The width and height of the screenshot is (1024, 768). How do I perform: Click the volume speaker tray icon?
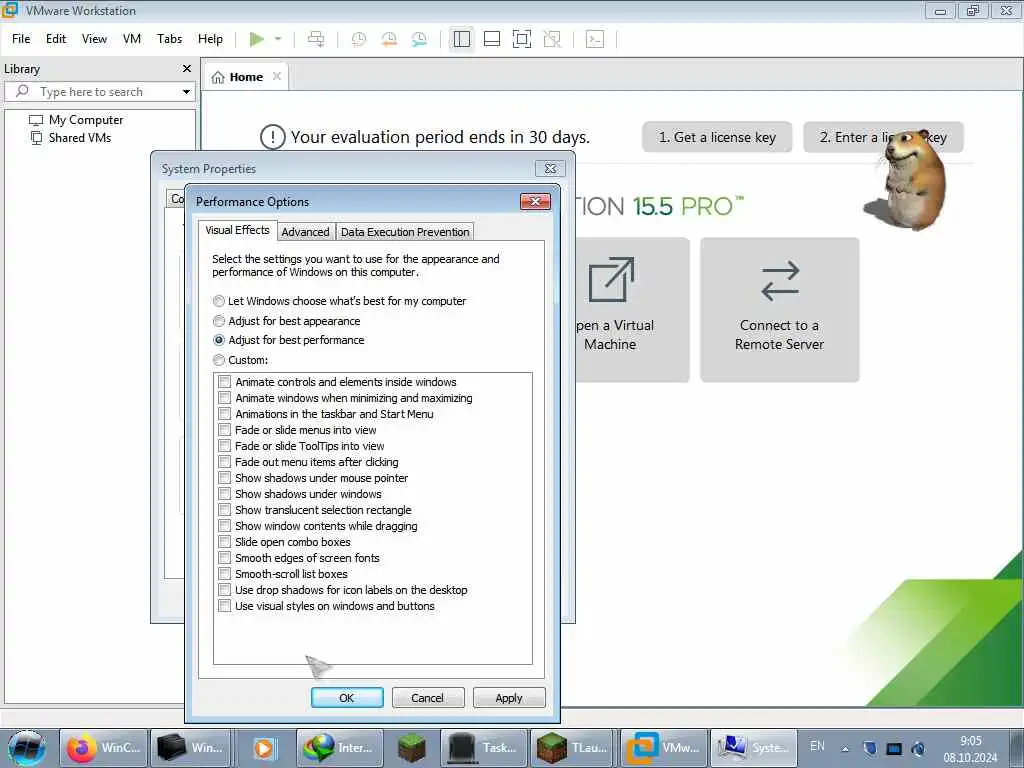coord(918,748)
